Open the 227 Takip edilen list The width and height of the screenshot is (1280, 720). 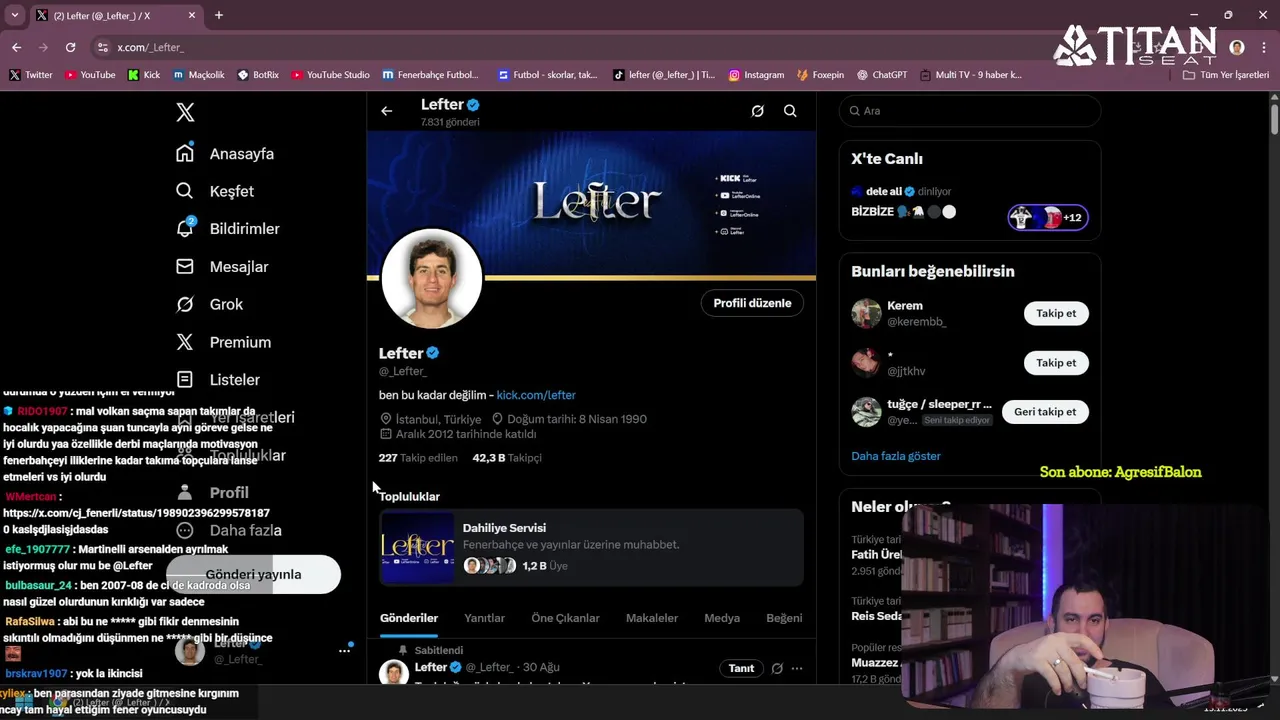click(x=418, y=458)
